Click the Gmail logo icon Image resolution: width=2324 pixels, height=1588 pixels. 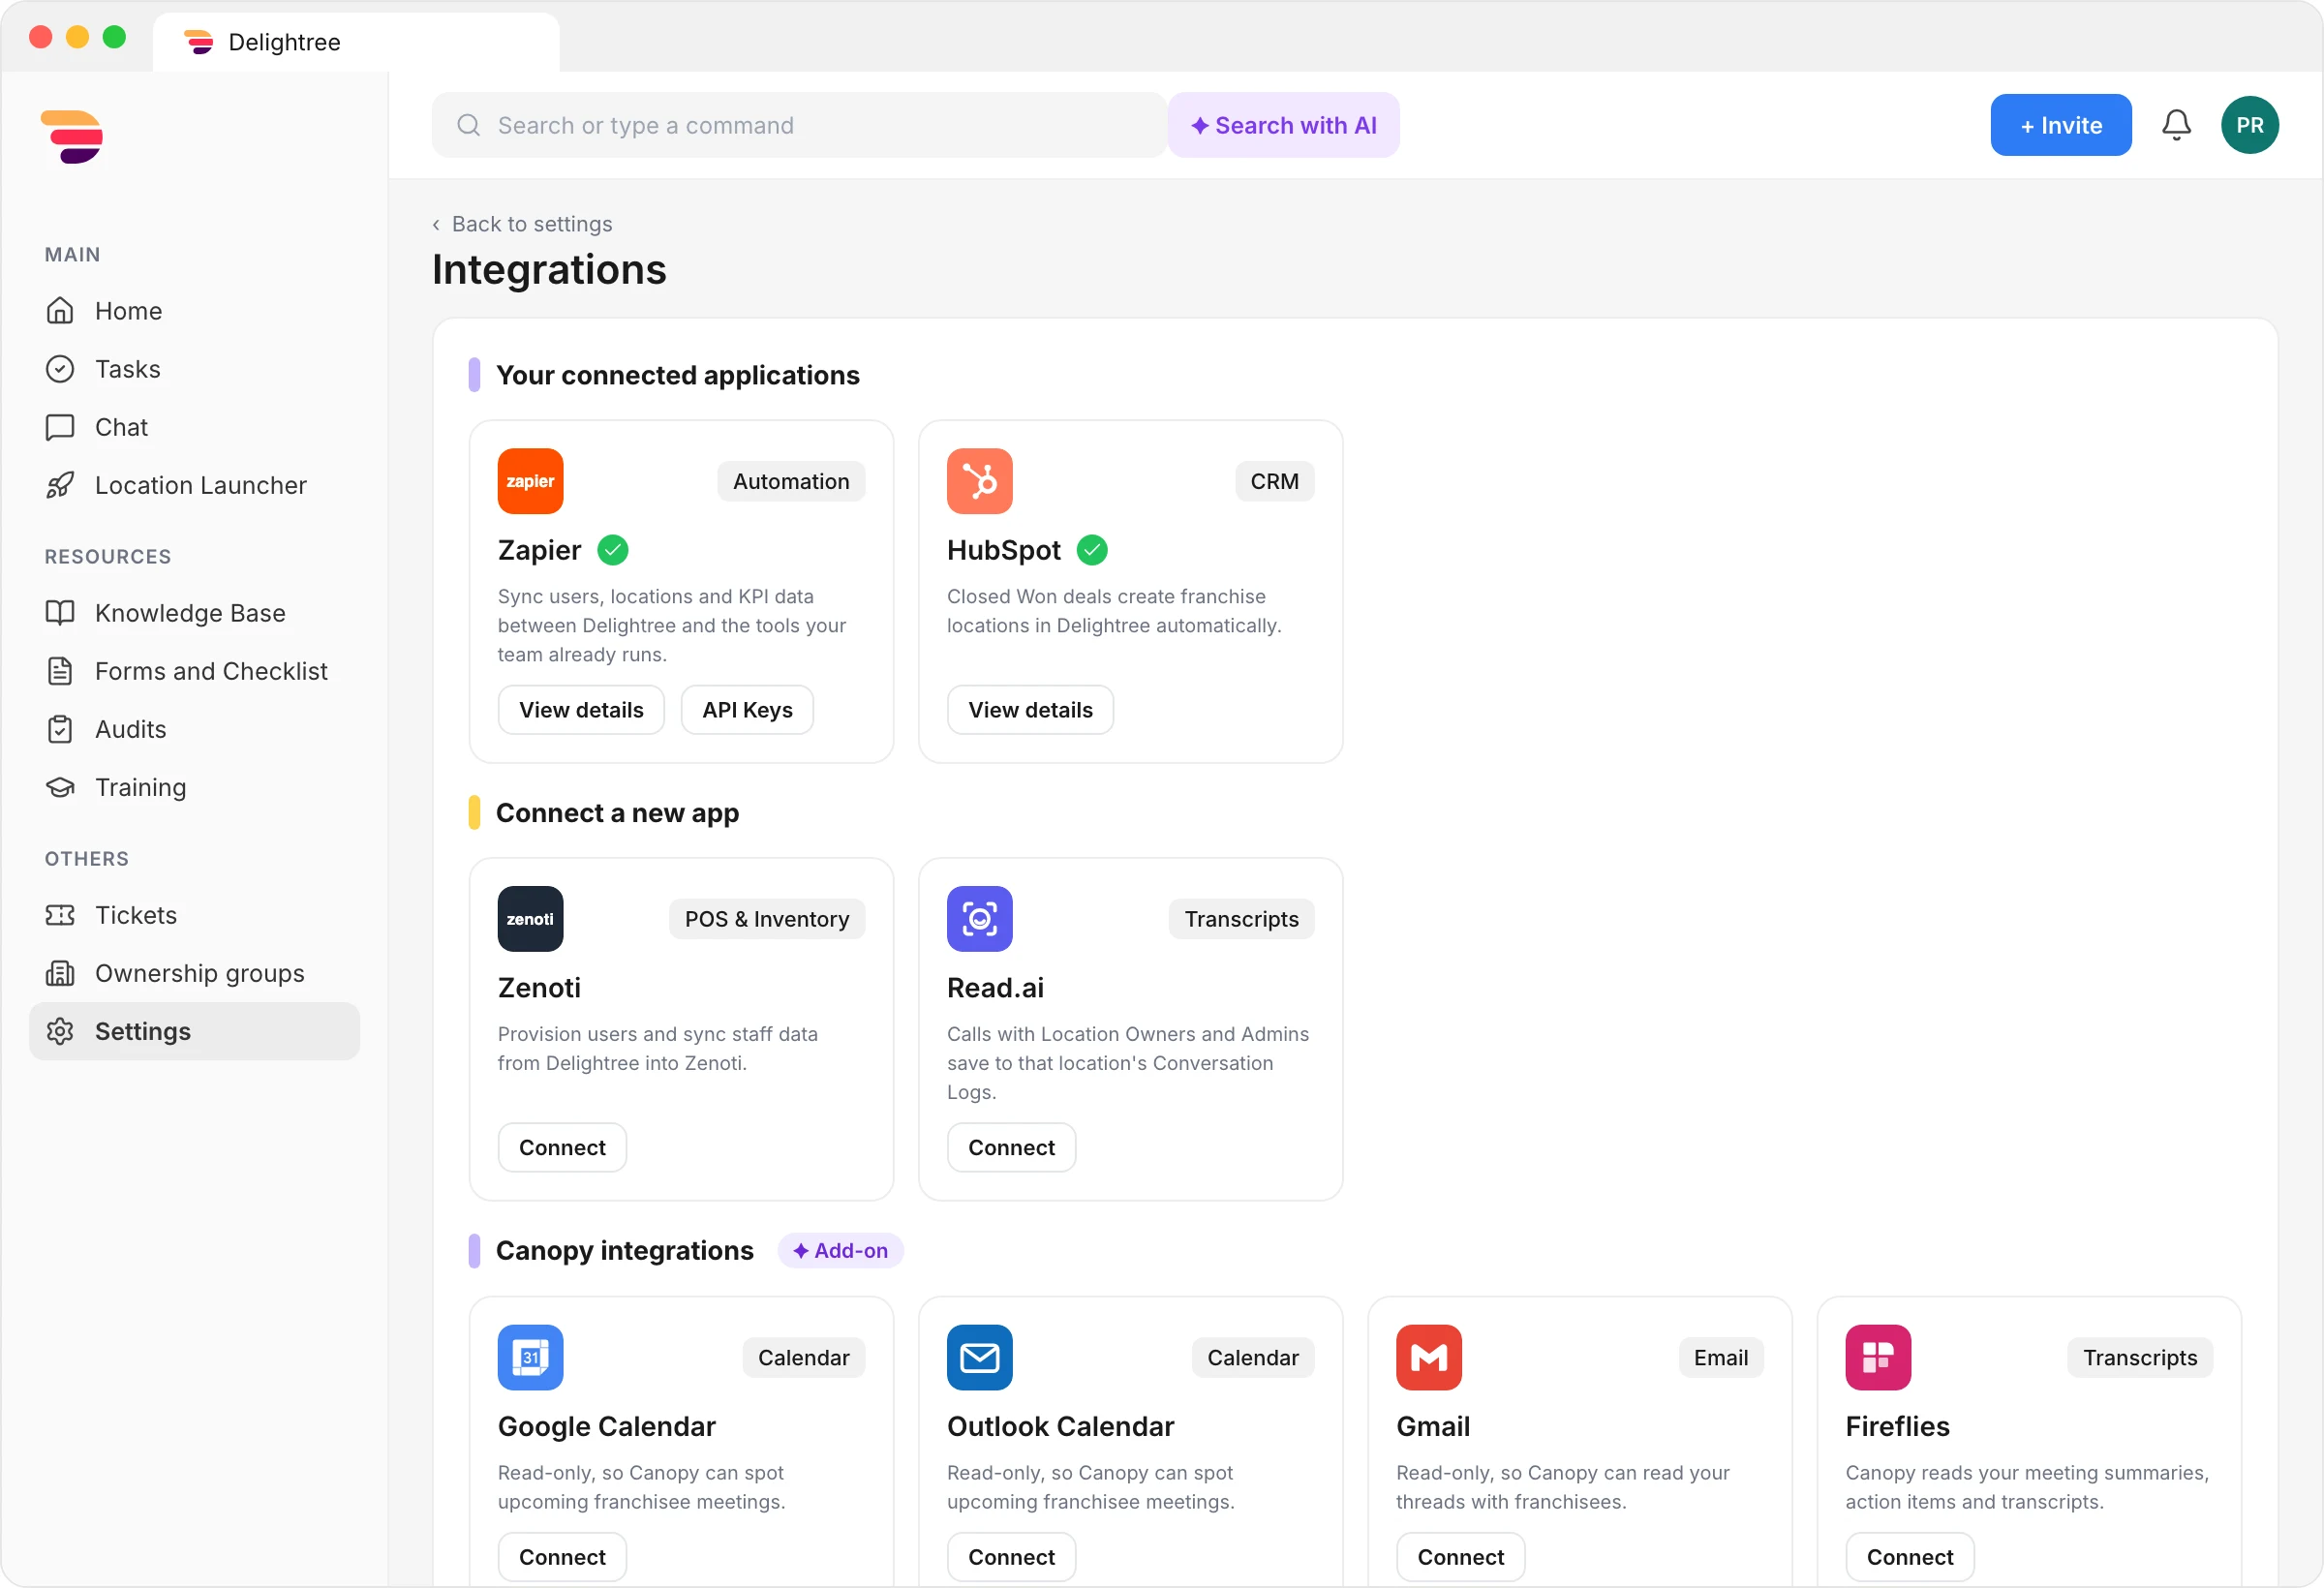point(1428,1357)
